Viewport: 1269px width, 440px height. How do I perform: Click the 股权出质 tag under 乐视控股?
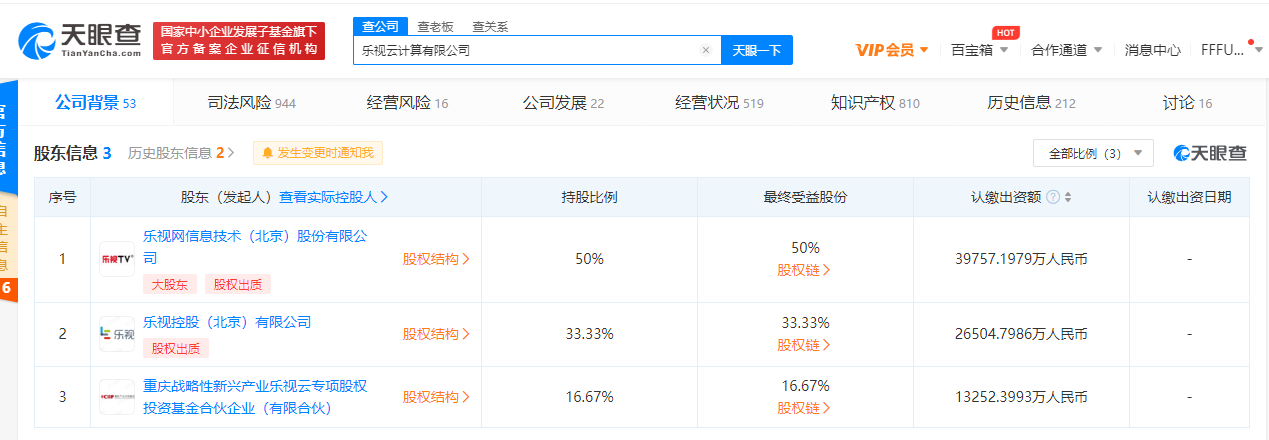176,349
